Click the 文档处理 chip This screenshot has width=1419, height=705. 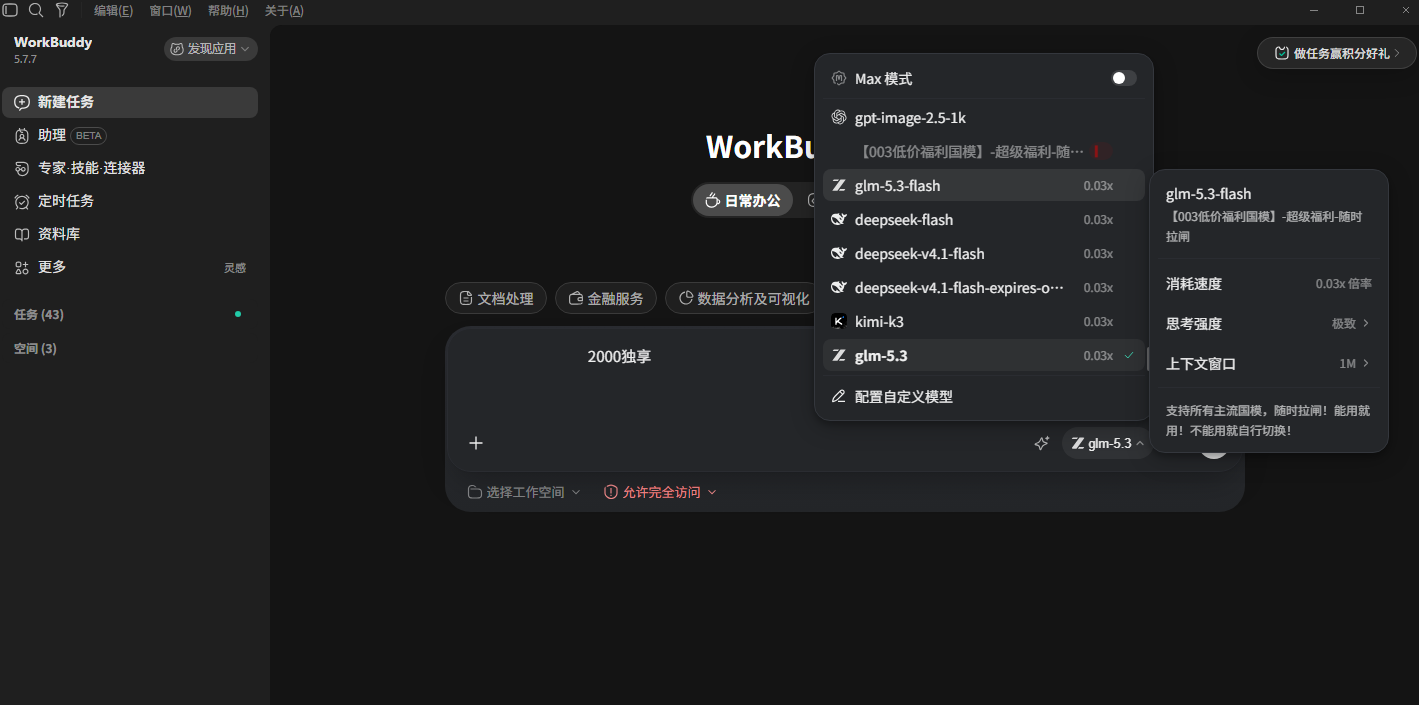click(x=496, y=298)
